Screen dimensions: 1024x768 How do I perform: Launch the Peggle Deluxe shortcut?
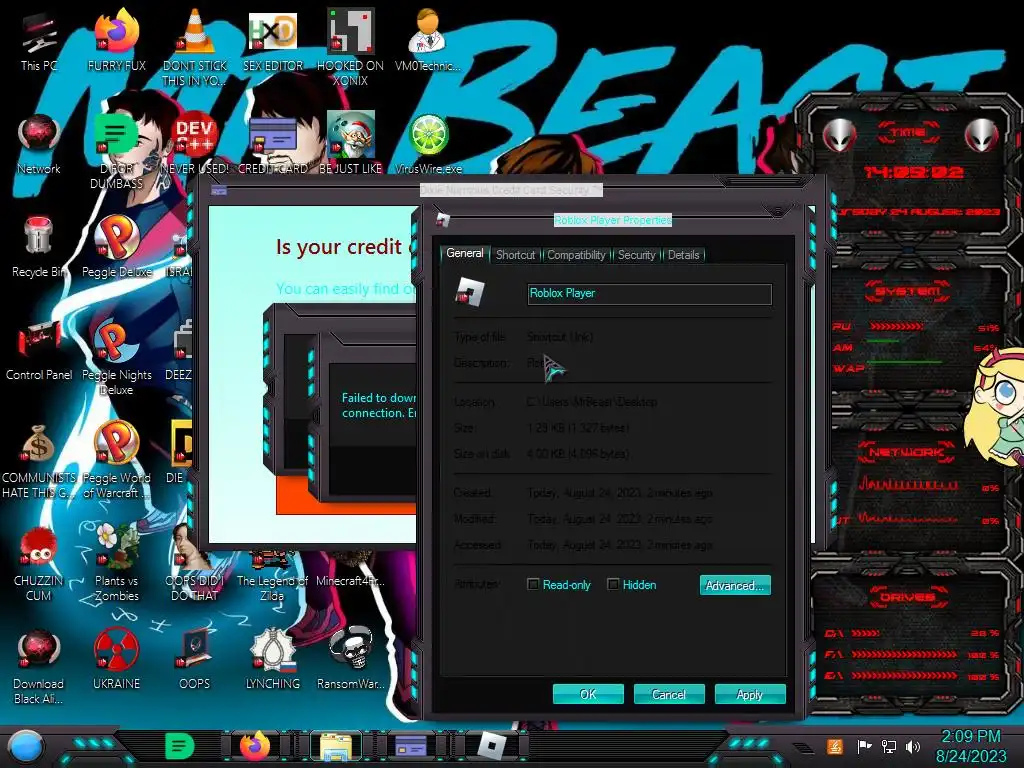click(x=117, y=247)
